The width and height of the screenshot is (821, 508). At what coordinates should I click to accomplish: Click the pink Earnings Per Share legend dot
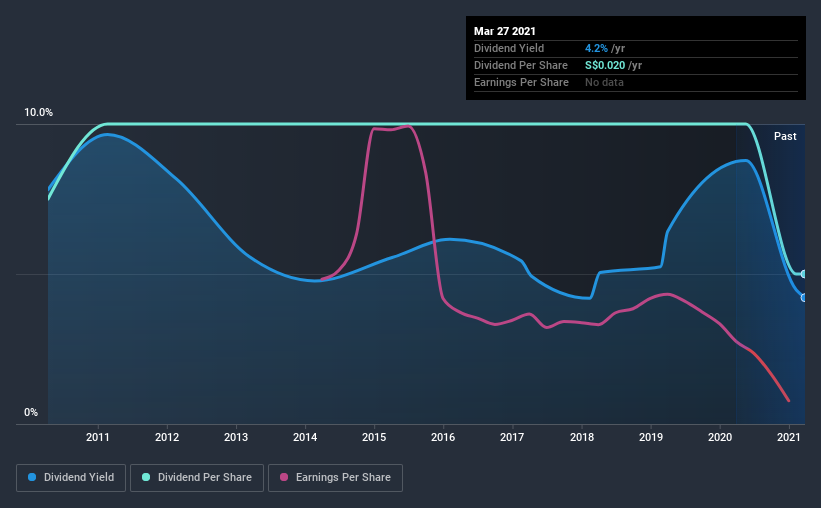pyautogui.click(x=284, y=477)
